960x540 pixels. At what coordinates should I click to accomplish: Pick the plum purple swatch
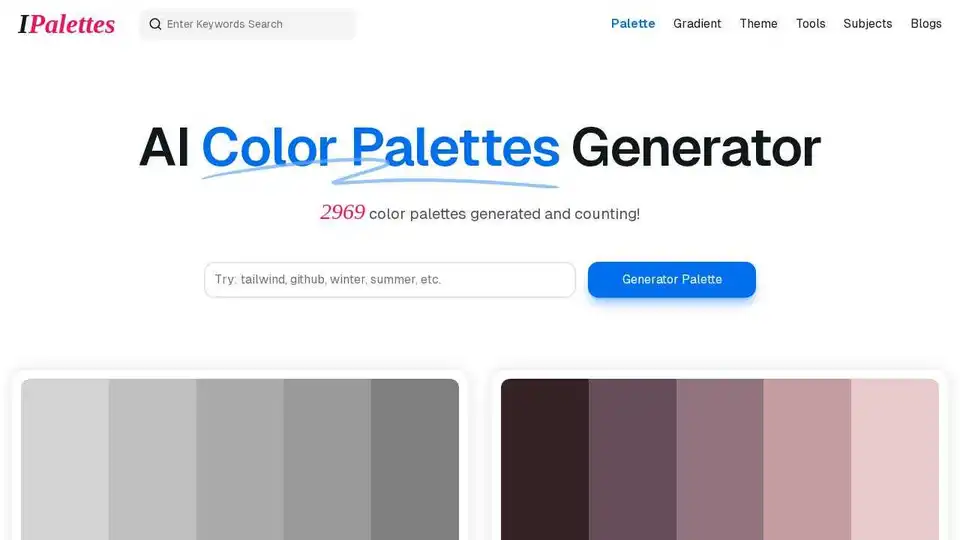(632, 459)
